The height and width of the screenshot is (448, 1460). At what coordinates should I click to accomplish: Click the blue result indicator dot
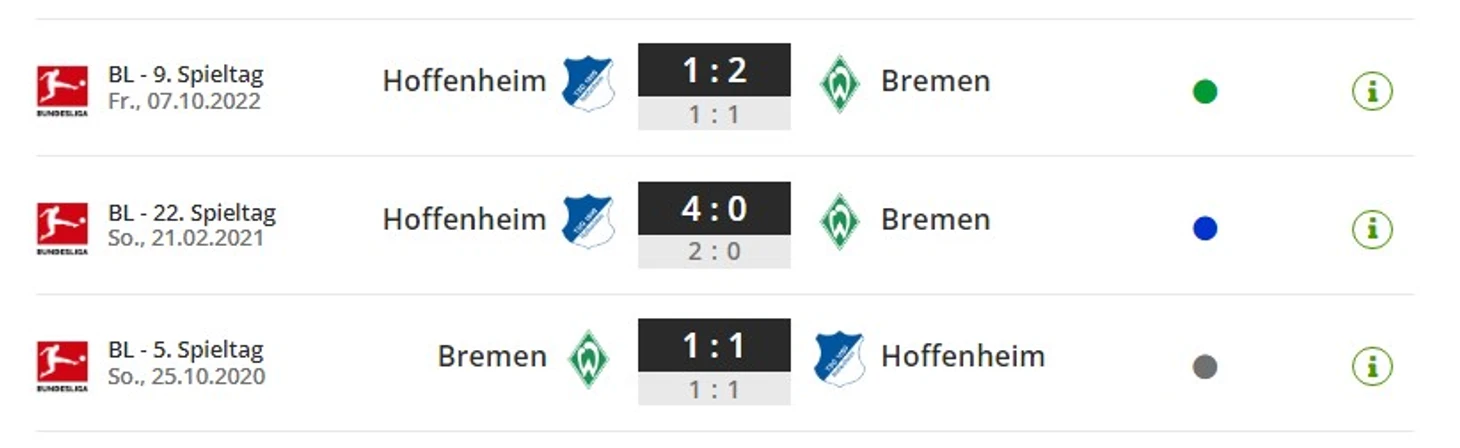pyautogui.click(x=1205, y=229)
